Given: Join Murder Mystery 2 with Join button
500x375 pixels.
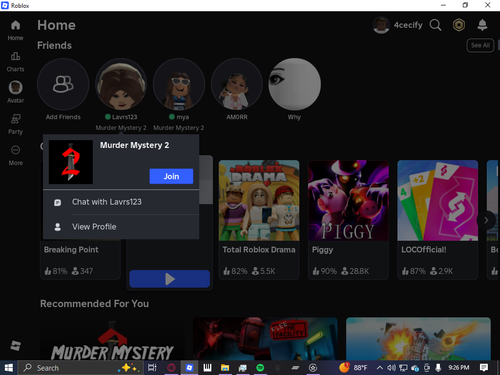Looking at the screenshot, I should coord(171,176).
